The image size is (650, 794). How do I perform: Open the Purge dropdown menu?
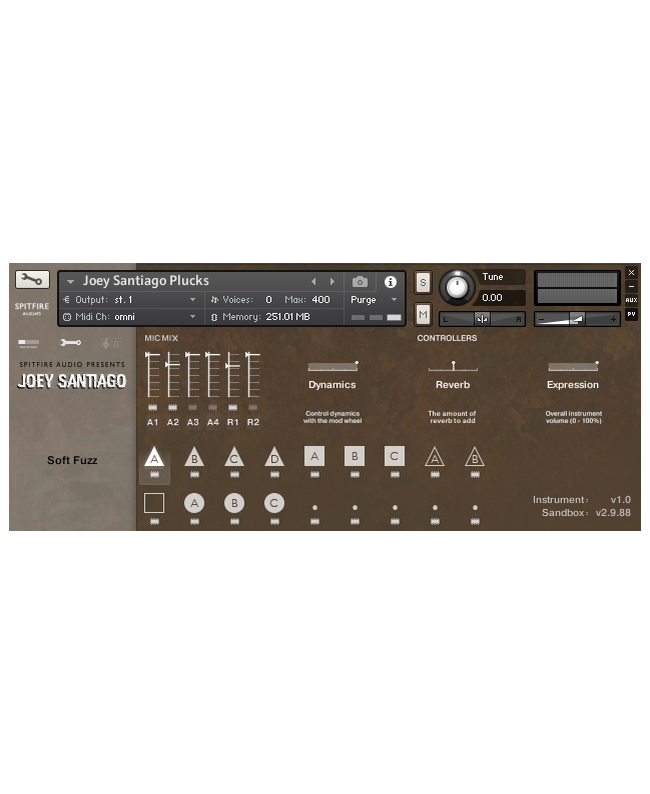[374, 300]
